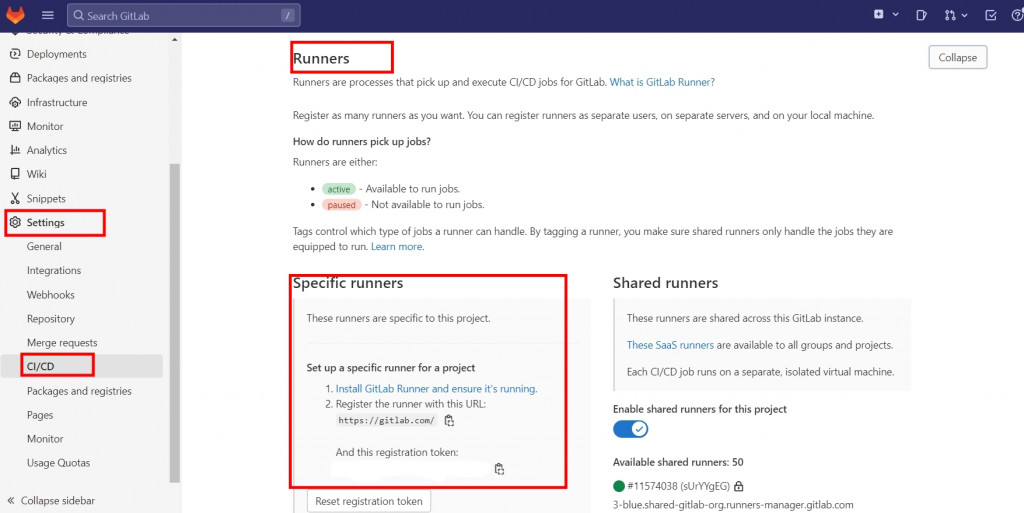Select the Monitor entry under Settings

click(x=44, y=439)
